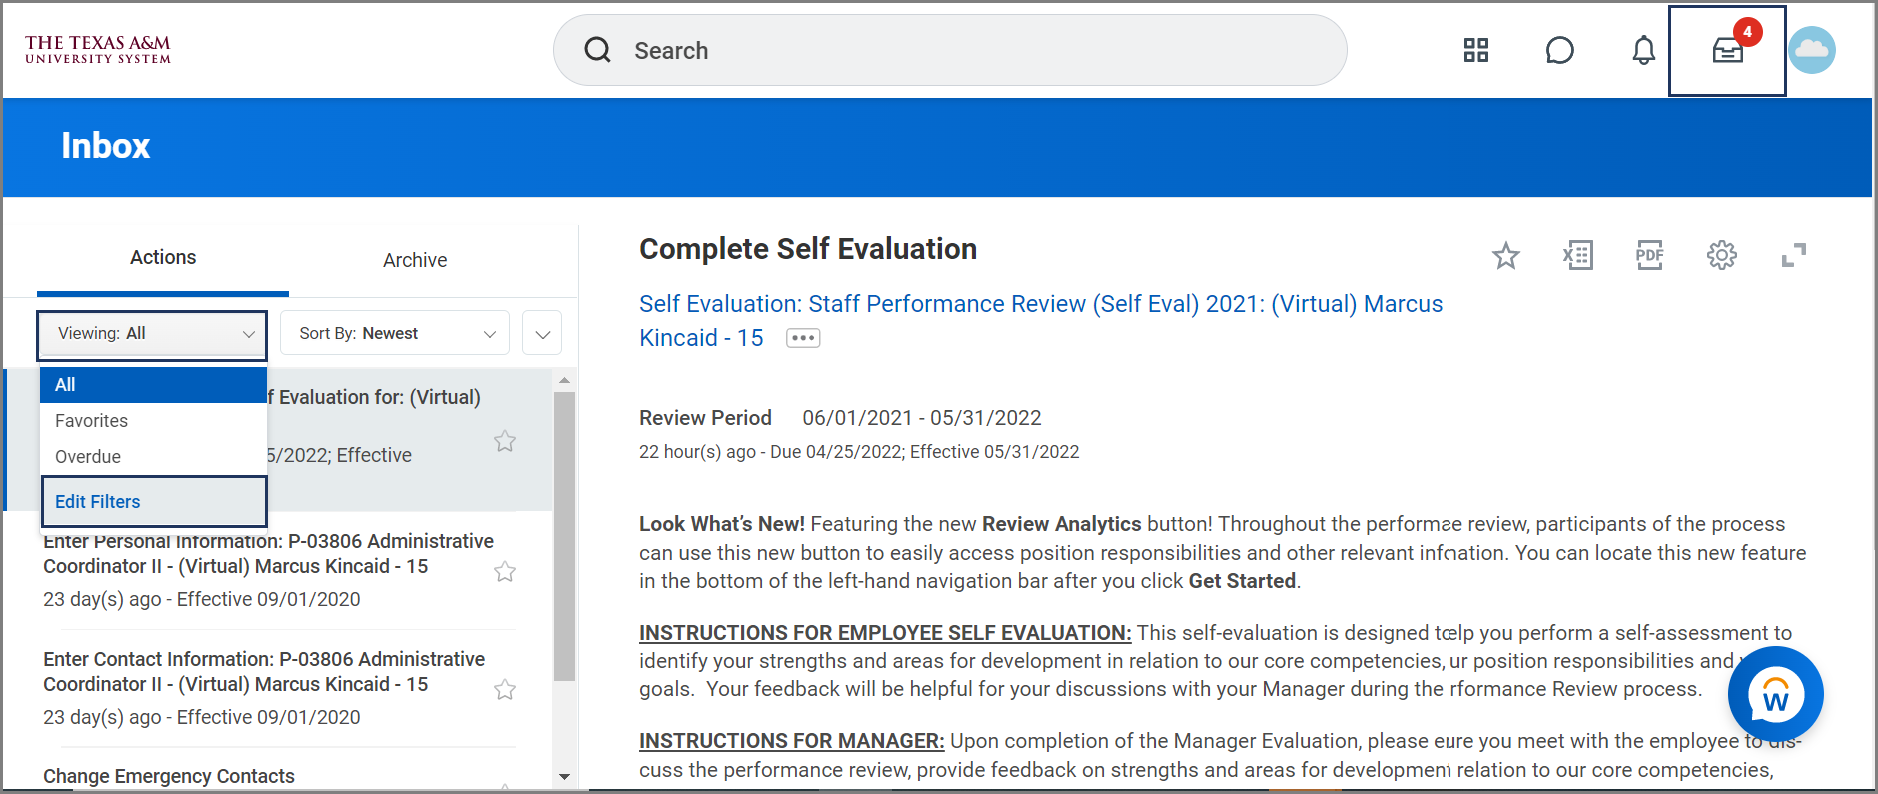Open the notifications bell
Viewport: 1878px width, 794px height.
coord(1643,50)
